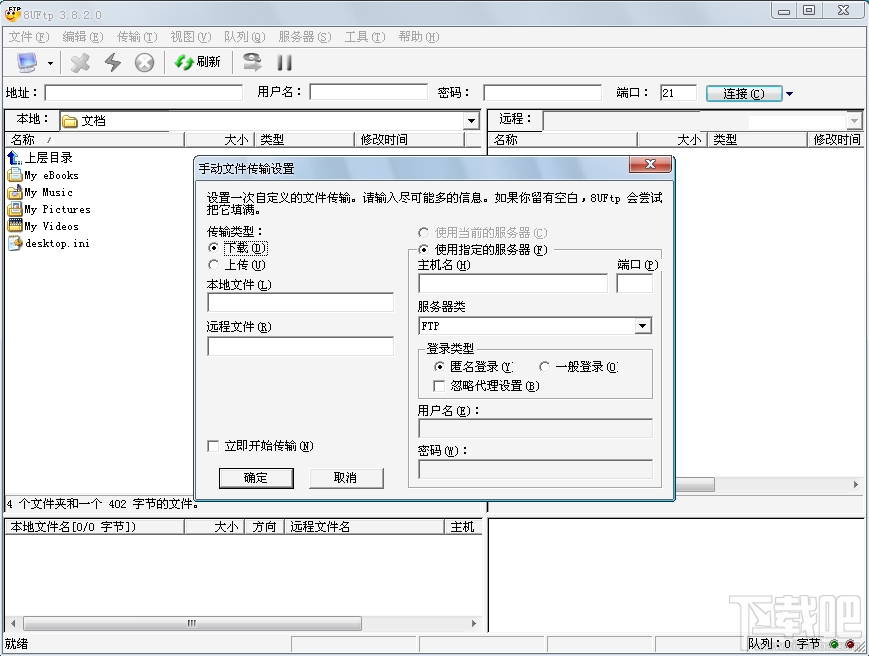This screenshot has height=656, width=869.
Task: Expand the site manager toolbar dropdown arrow
Action: (50, 63)
